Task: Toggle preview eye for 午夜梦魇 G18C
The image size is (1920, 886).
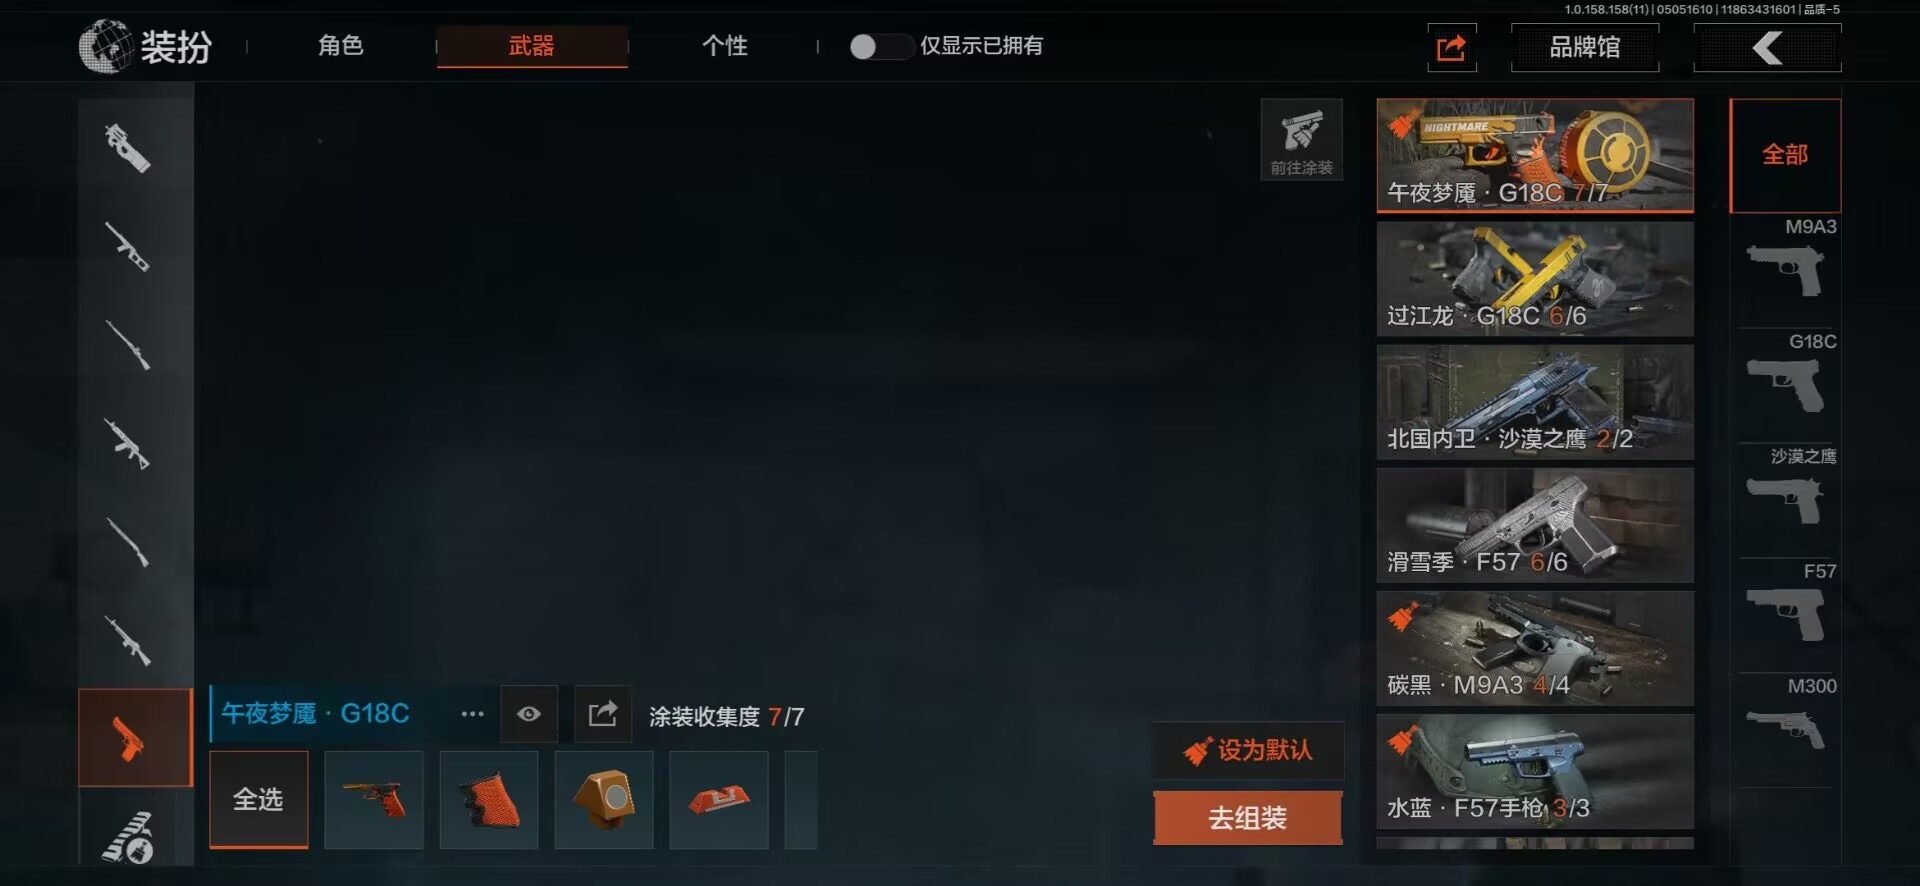Action: 529,714
